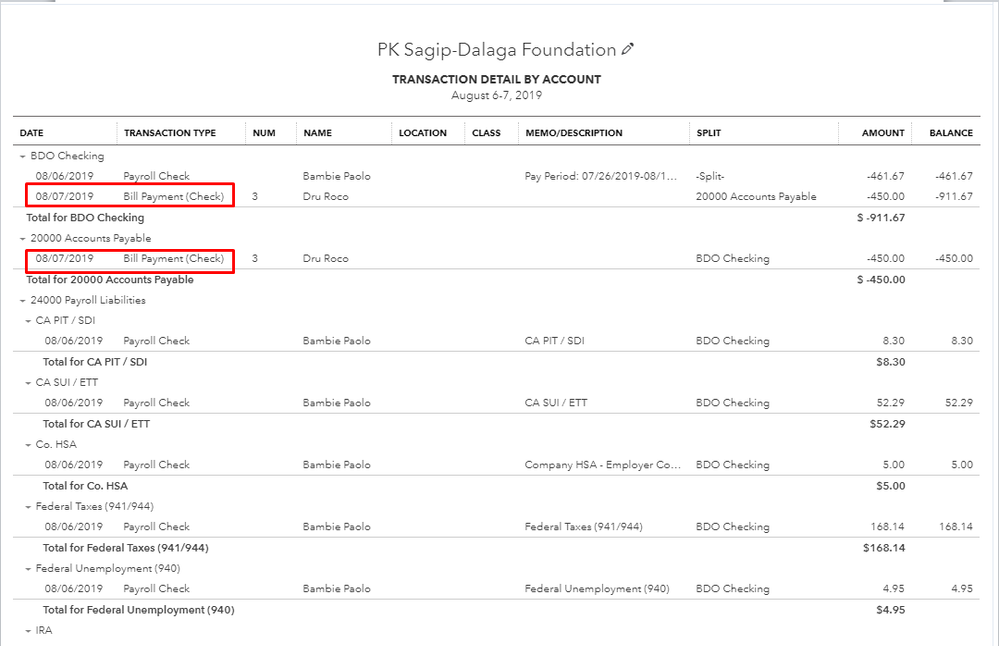
Task: Click the TRANSACTION TYPE column header
Action: [x=170, y=133]
